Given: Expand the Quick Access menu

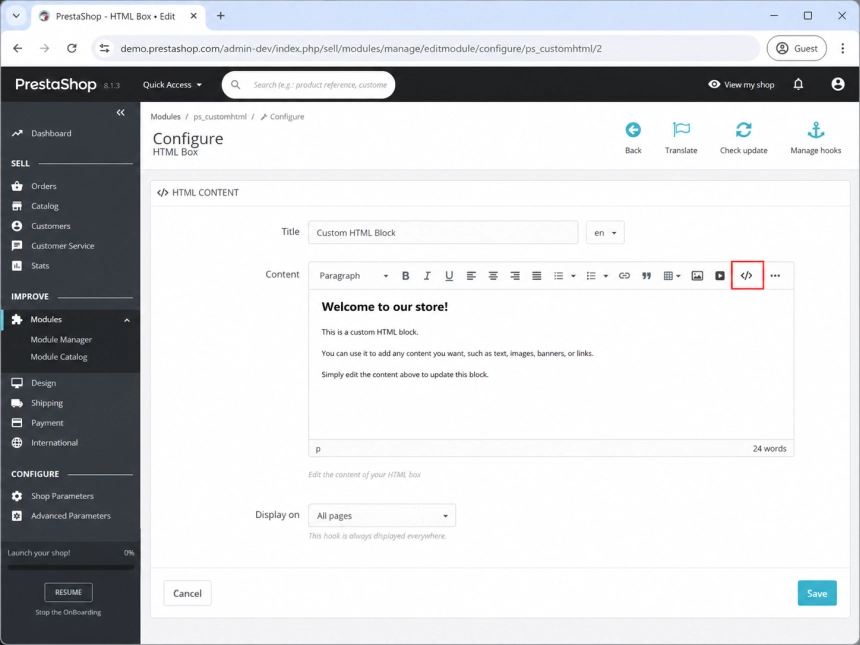Looking at the screenshot, I should 172,84.
